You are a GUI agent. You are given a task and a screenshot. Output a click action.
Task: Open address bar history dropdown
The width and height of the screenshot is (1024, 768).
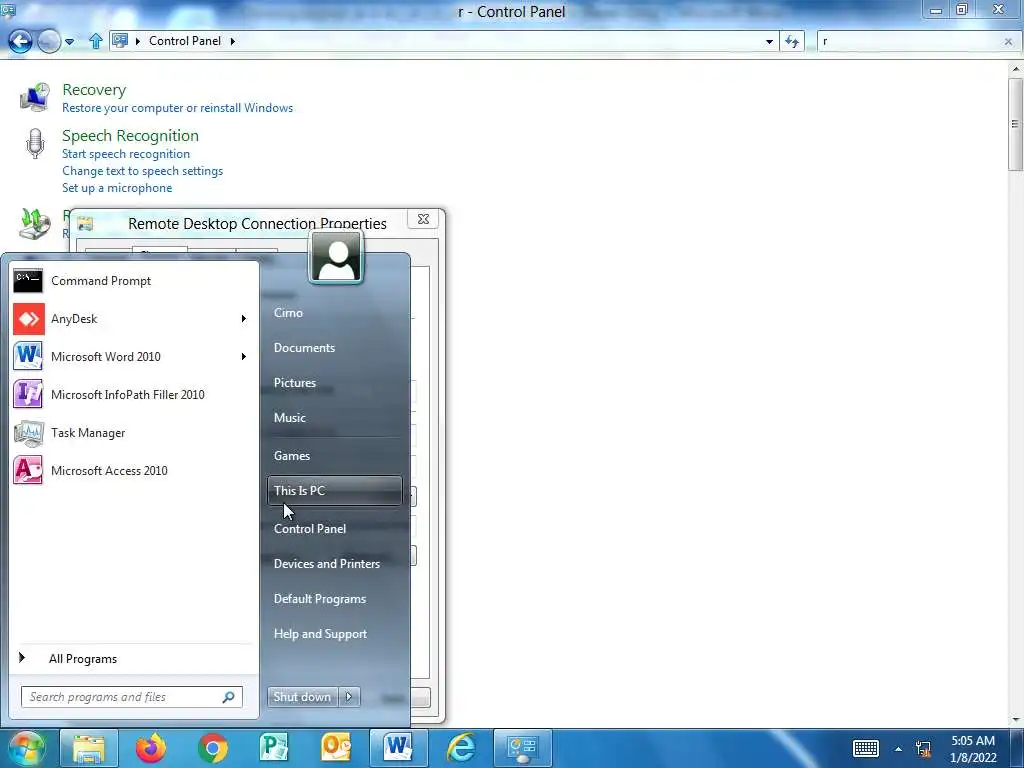point(769,41)
